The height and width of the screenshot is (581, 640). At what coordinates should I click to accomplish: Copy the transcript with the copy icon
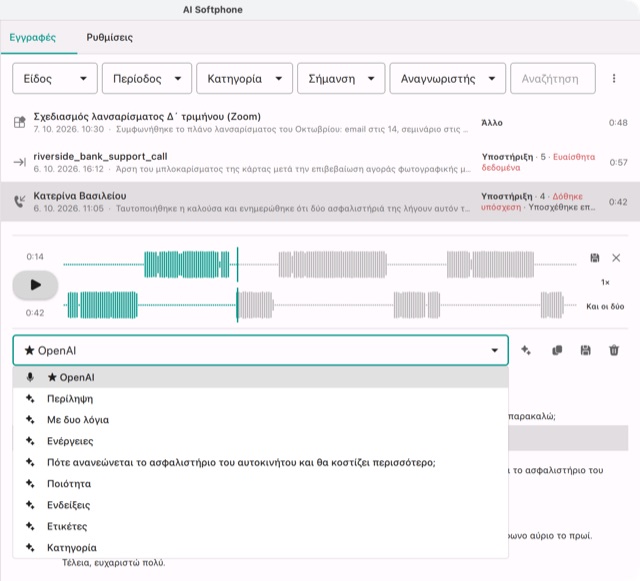point(557,350)
